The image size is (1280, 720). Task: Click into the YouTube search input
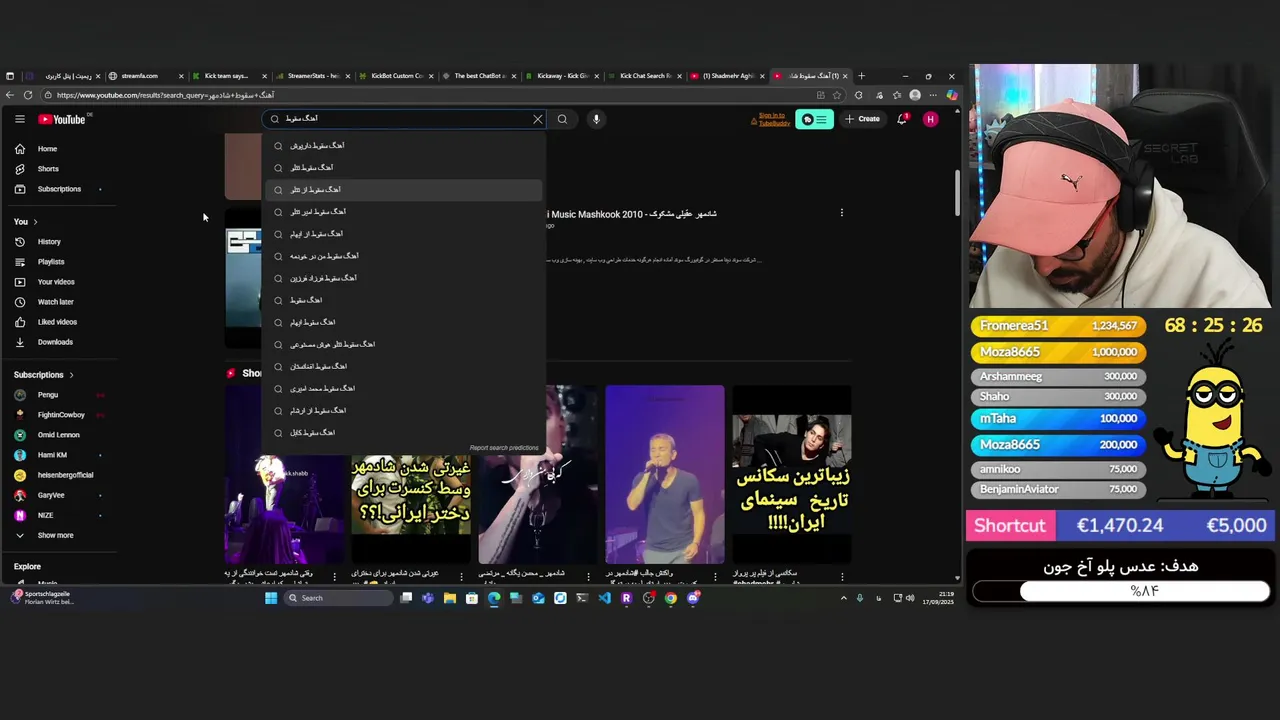point(405,119)
